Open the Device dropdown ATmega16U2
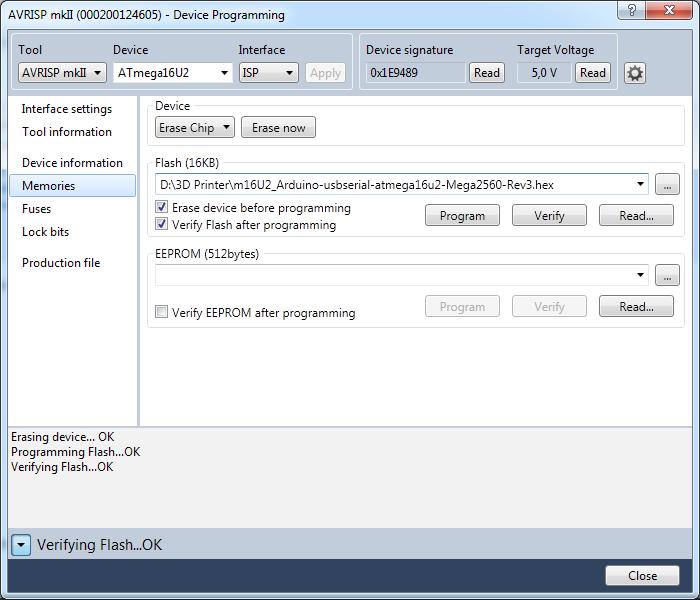Image resolution: width=700 pixels, height=600 pixels. tap(173, 73)
